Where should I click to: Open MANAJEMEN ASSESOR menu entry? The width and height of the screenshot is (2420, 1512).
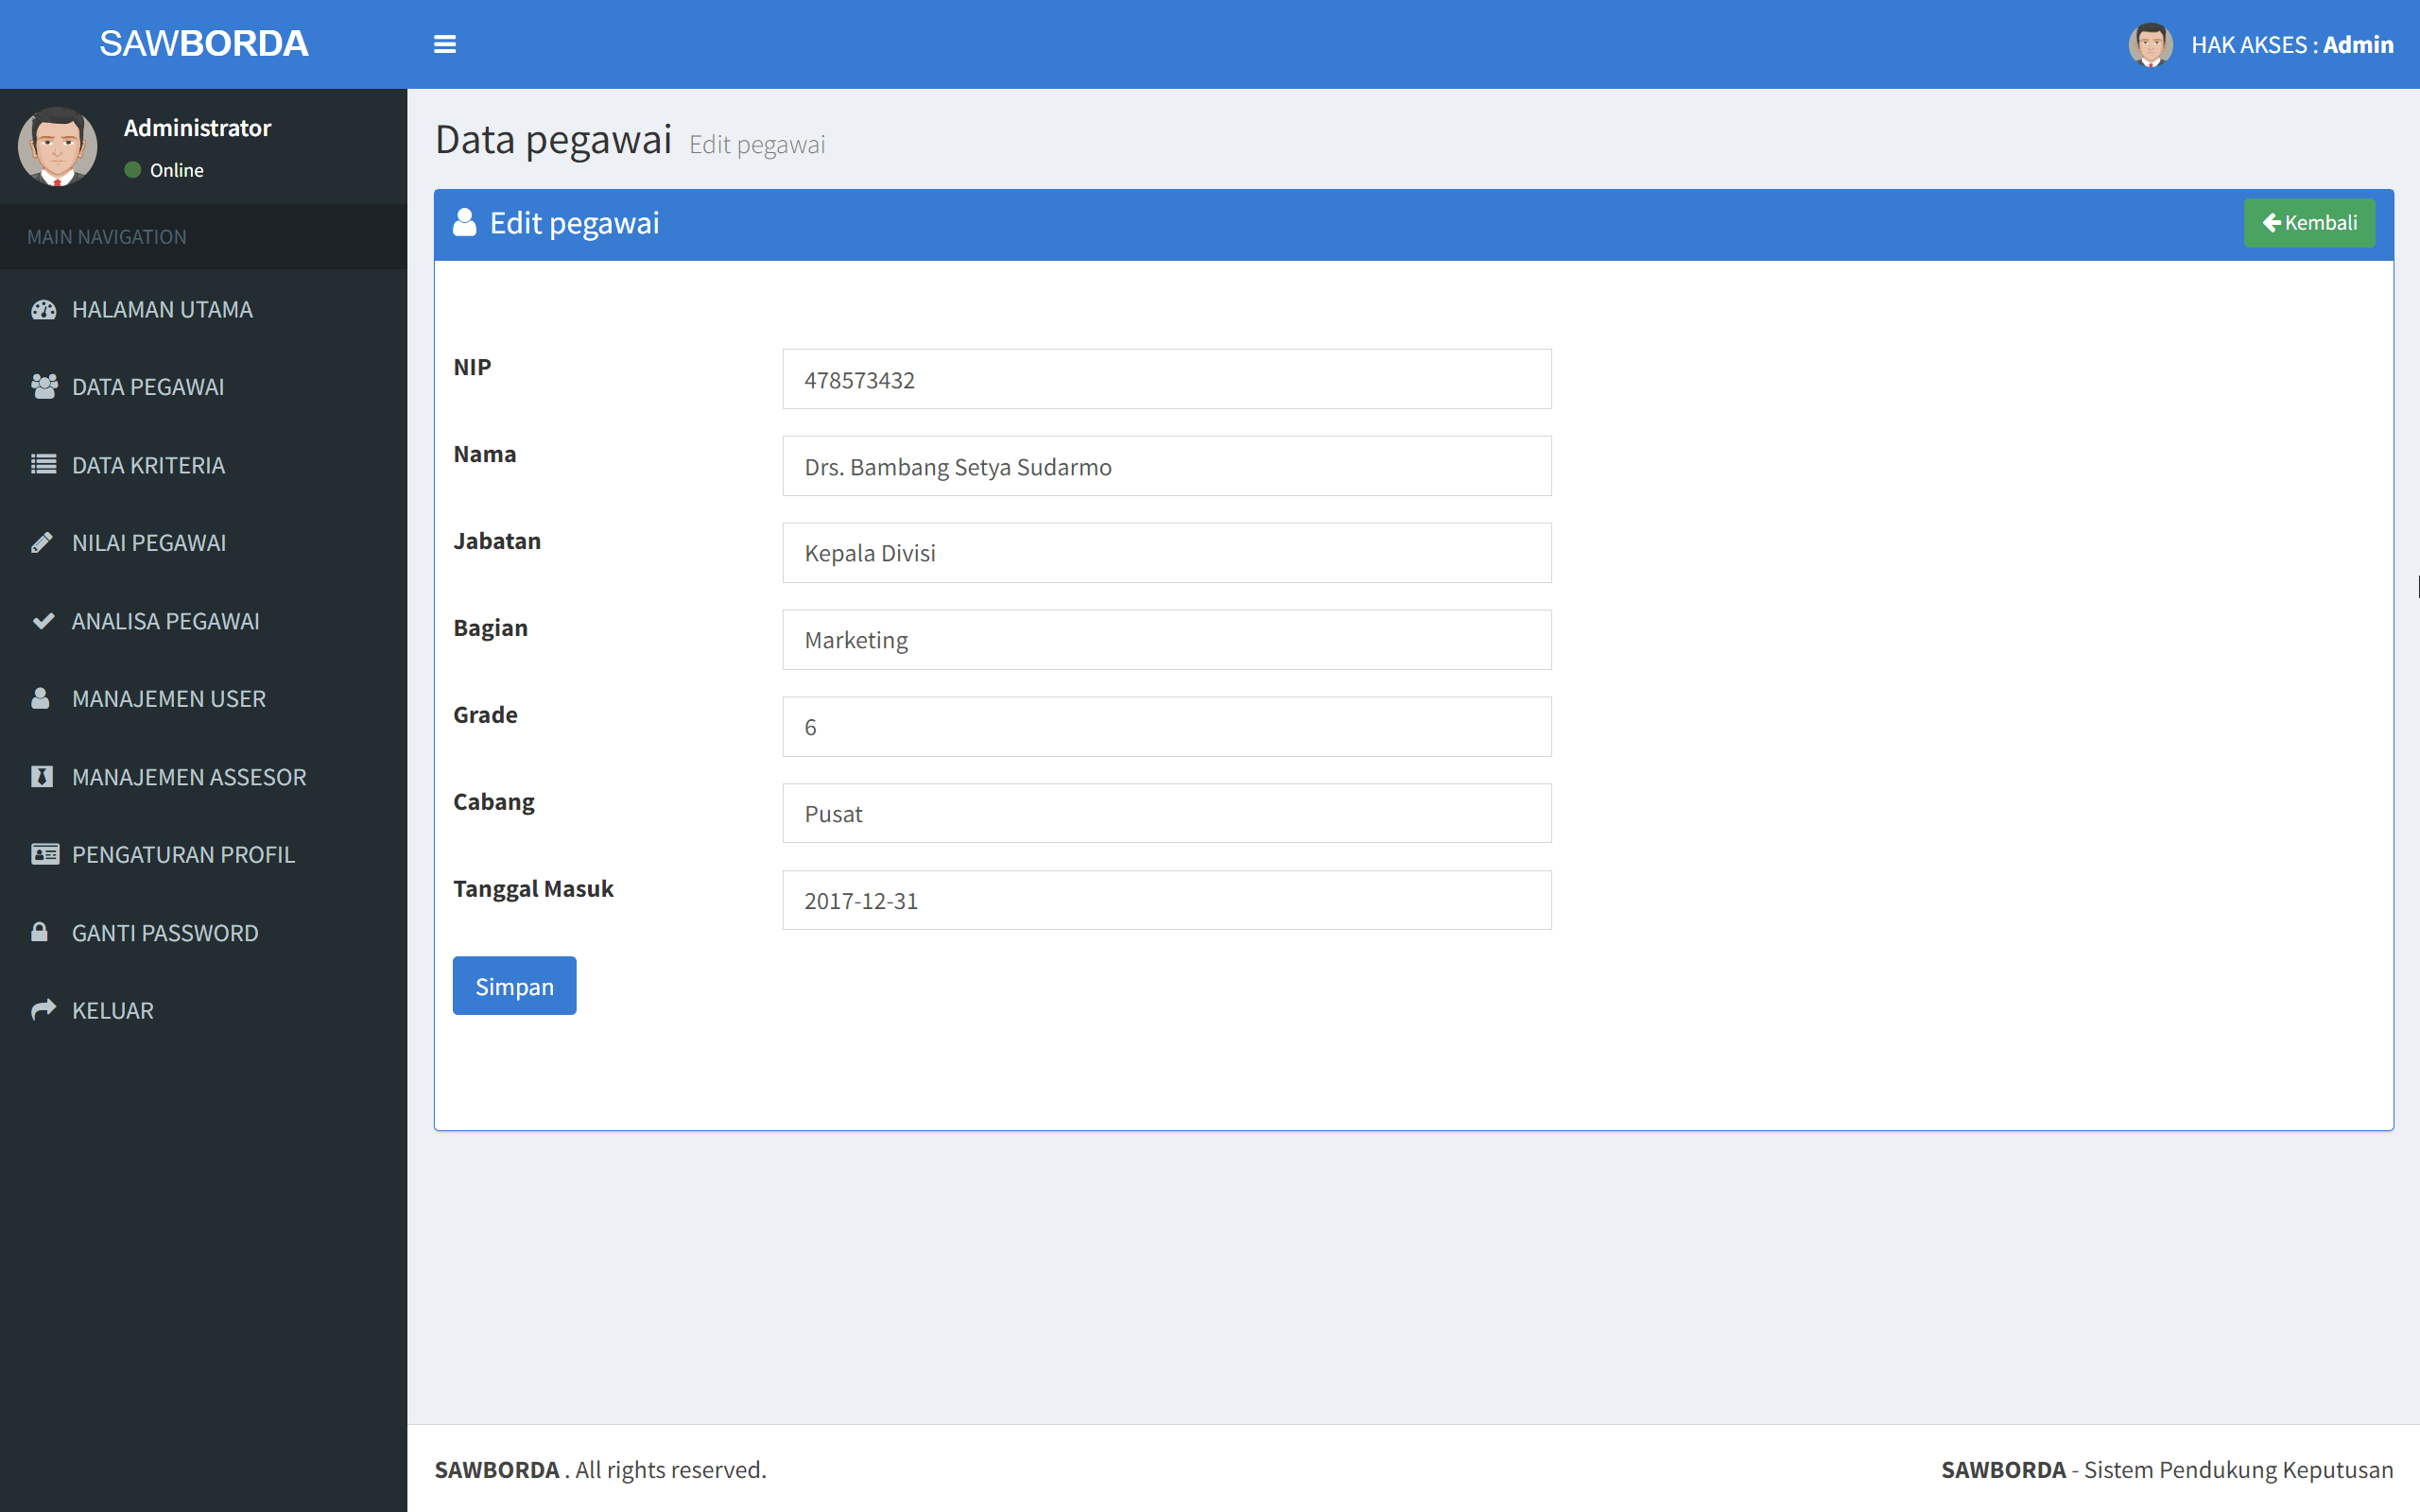(189, 776)
